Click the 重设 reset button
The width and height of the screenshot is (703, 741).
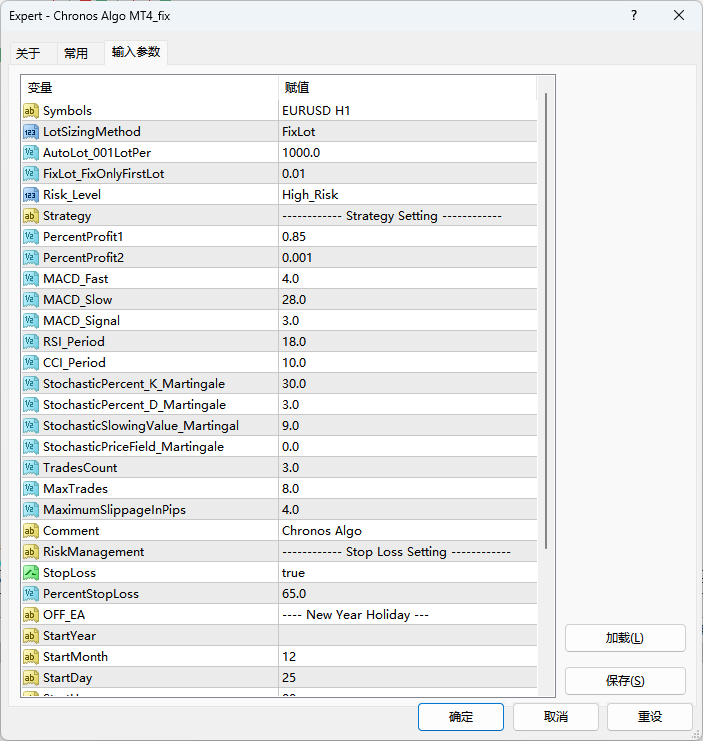(650, 717)
